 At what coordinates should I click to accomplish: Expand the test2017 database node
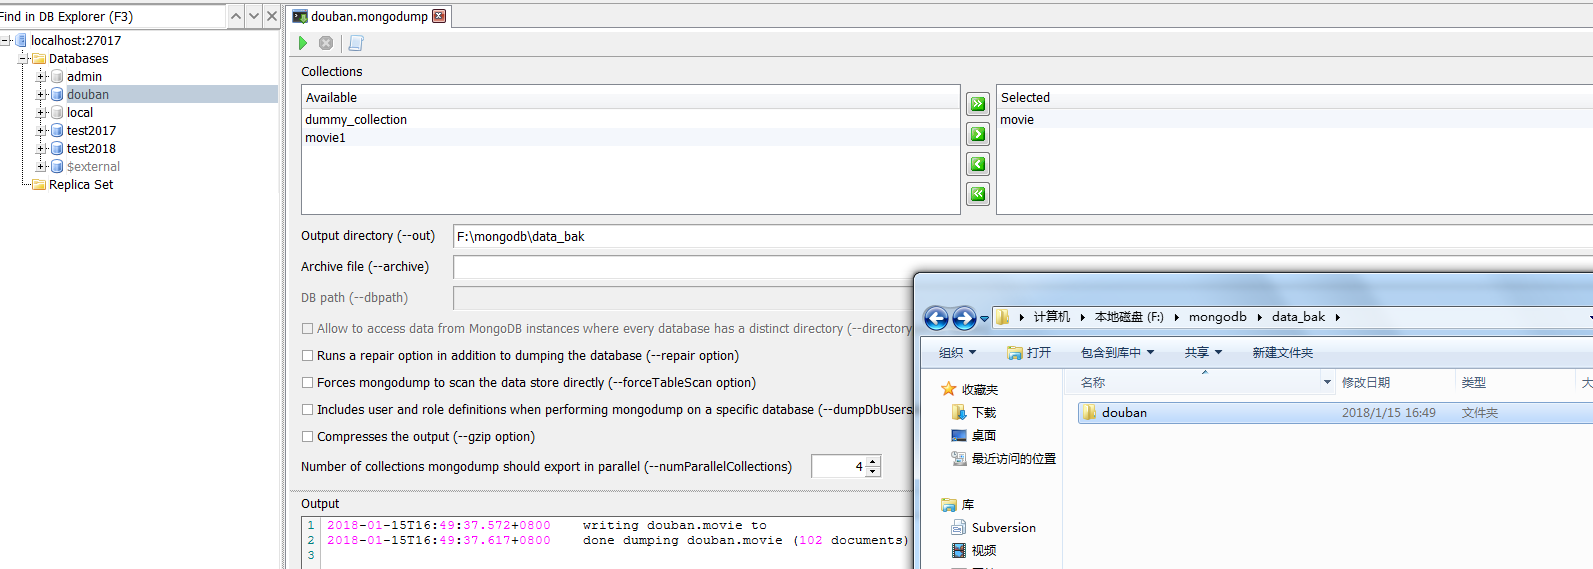42,131
